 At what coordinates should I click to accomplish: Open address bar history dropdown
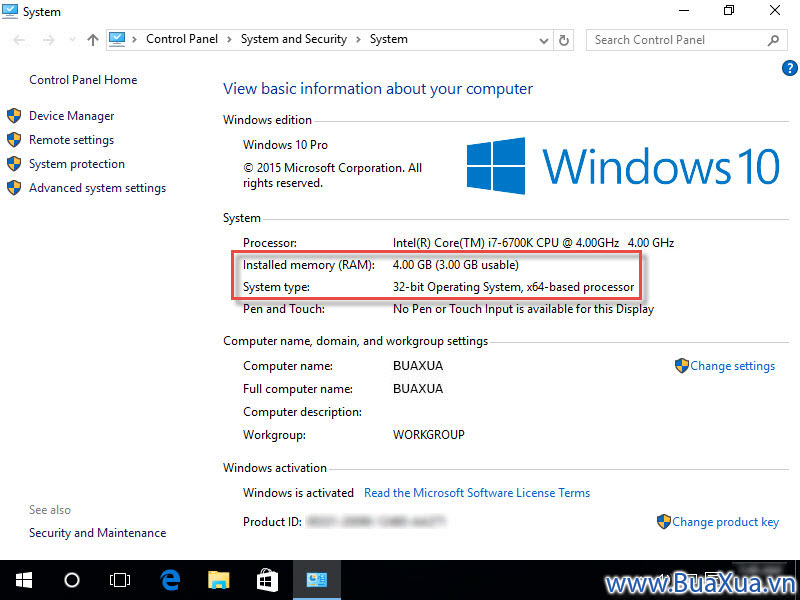(544, 40)
